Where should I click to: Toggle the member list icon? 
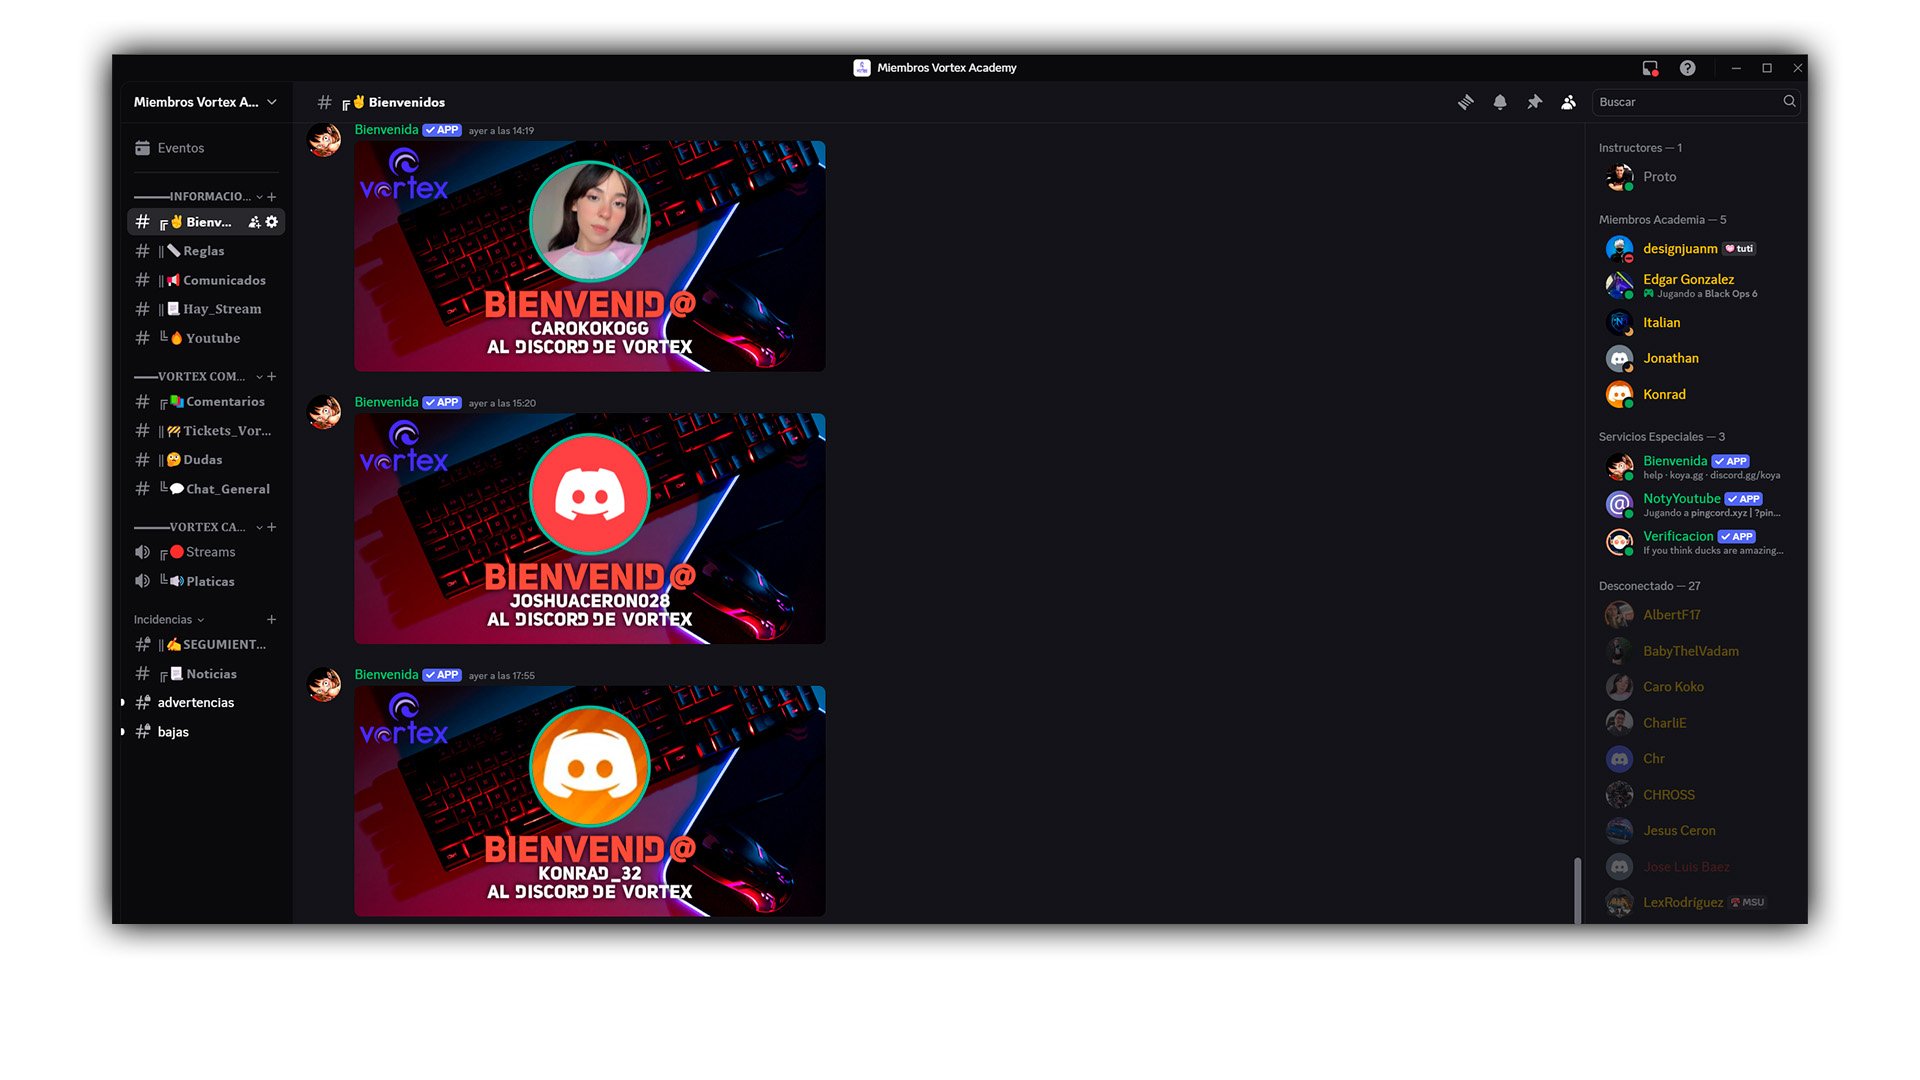[x=1568, y=102]
